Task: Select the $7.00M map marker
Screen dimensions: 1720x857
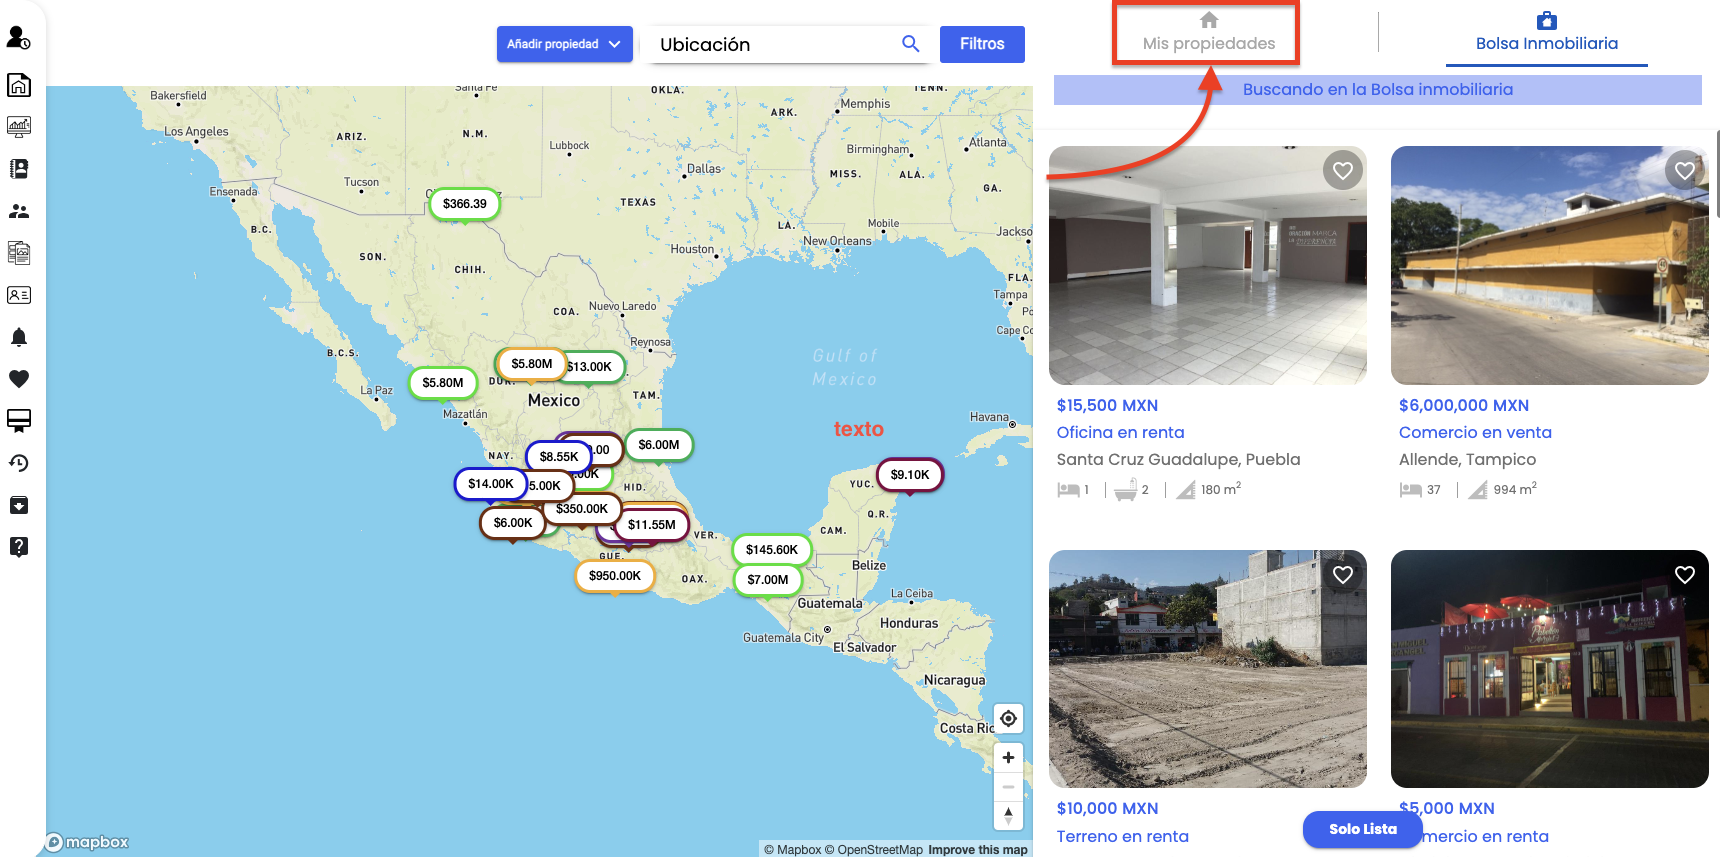Action: coord(768,580)
